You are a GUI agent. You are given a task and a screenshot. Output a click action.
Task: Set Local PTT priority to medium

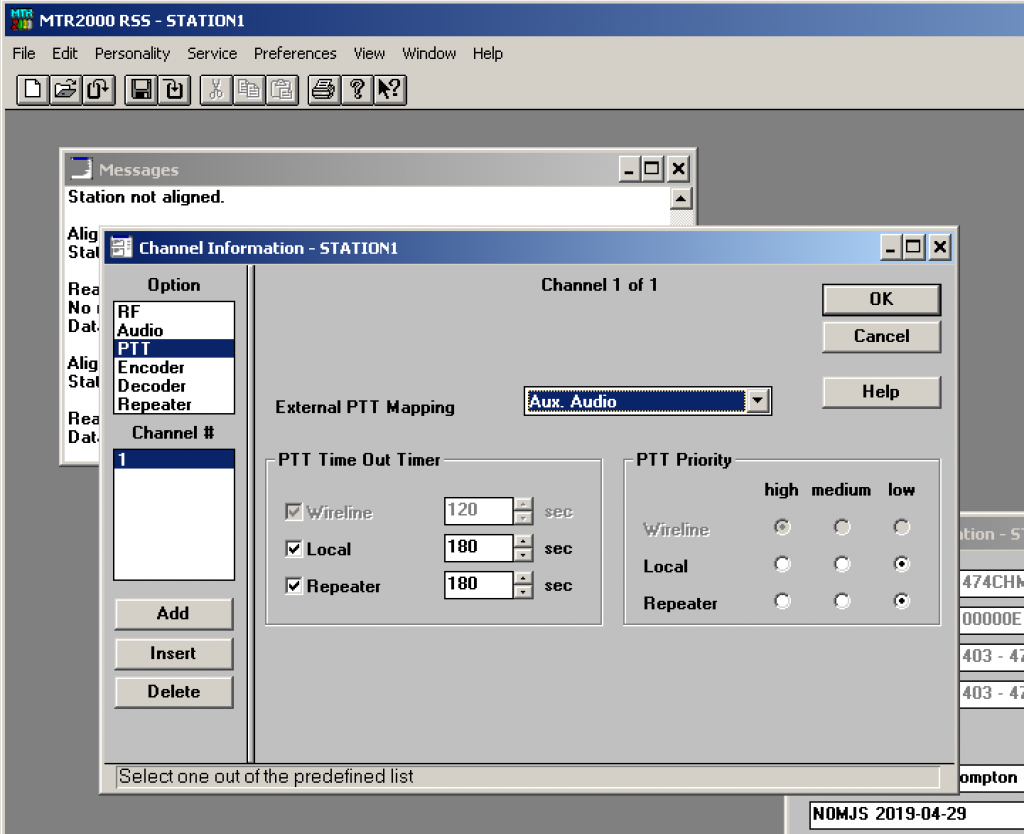842,564
